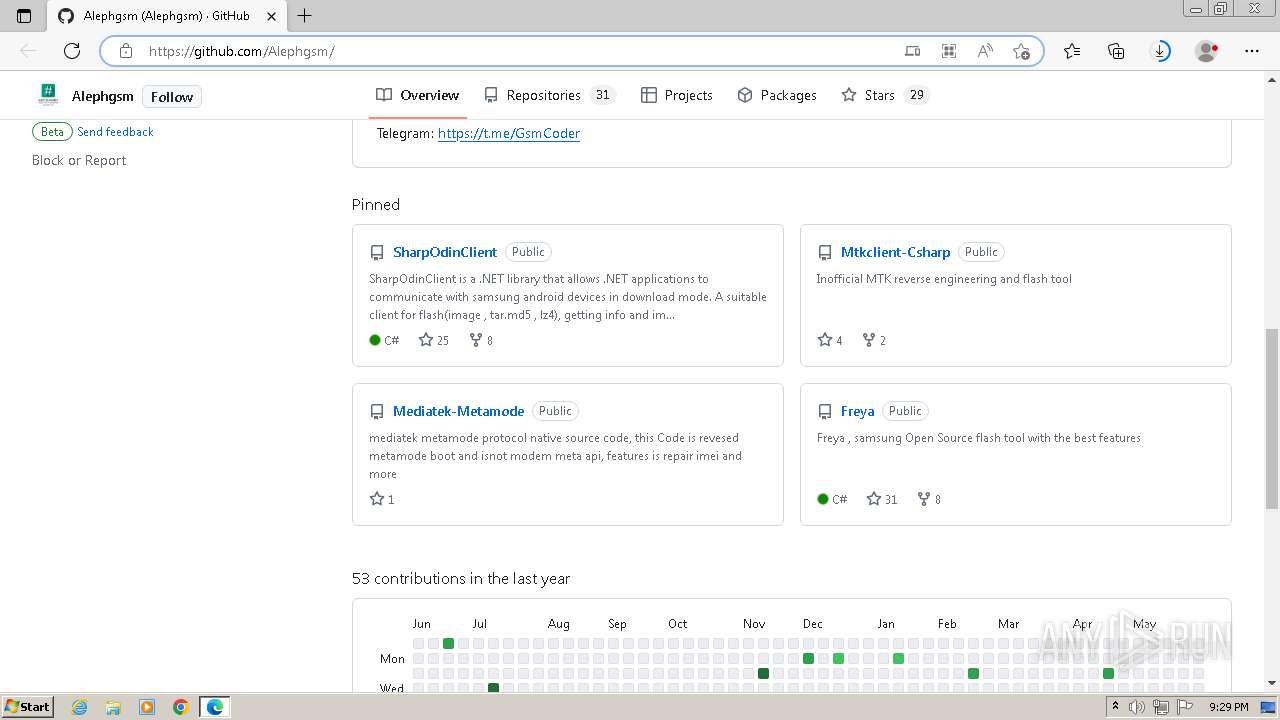Image resolution: width=1280 pixels, height=720 pixels.
Task: Click Mtkclient-Csharp's 4 stars count
Action: coord(830,340)
